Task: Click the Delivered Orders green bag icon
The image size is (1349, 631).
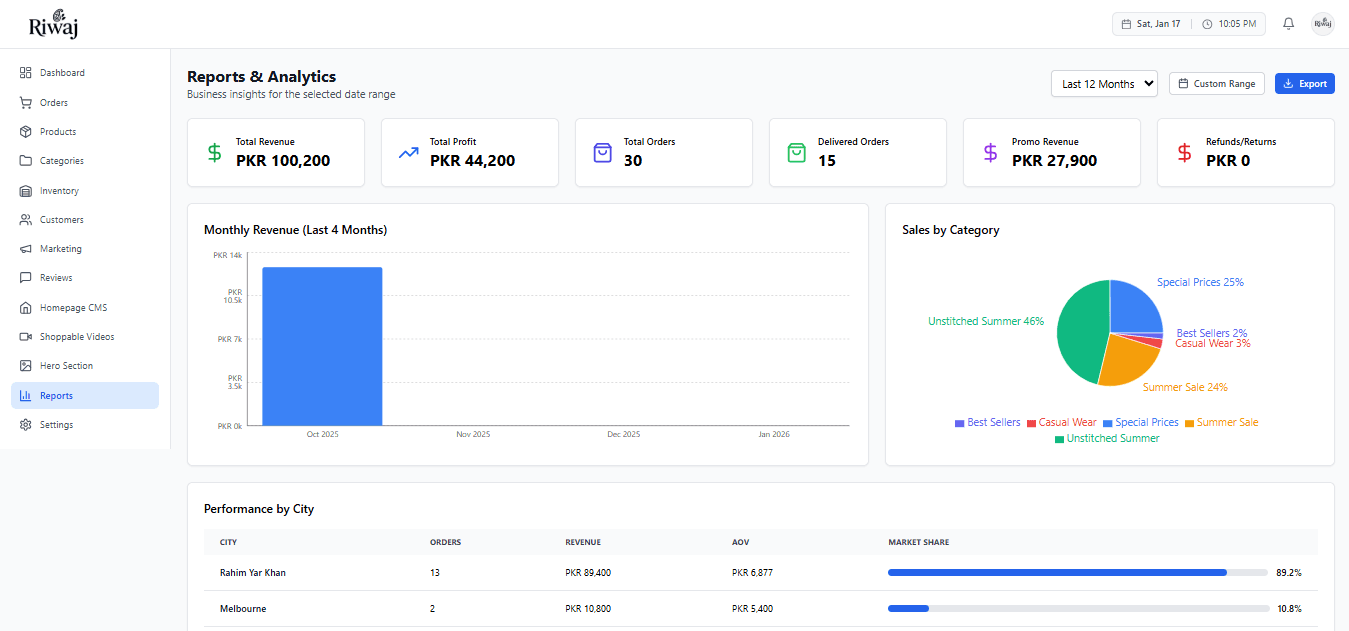Action: point(796,153)
